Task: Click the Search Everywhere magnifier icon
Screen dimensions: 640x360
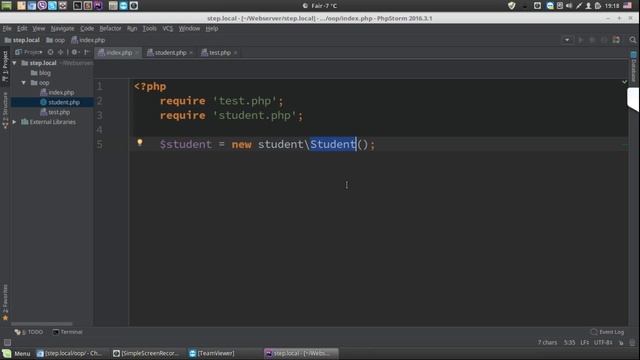Action: click(633, 40)
